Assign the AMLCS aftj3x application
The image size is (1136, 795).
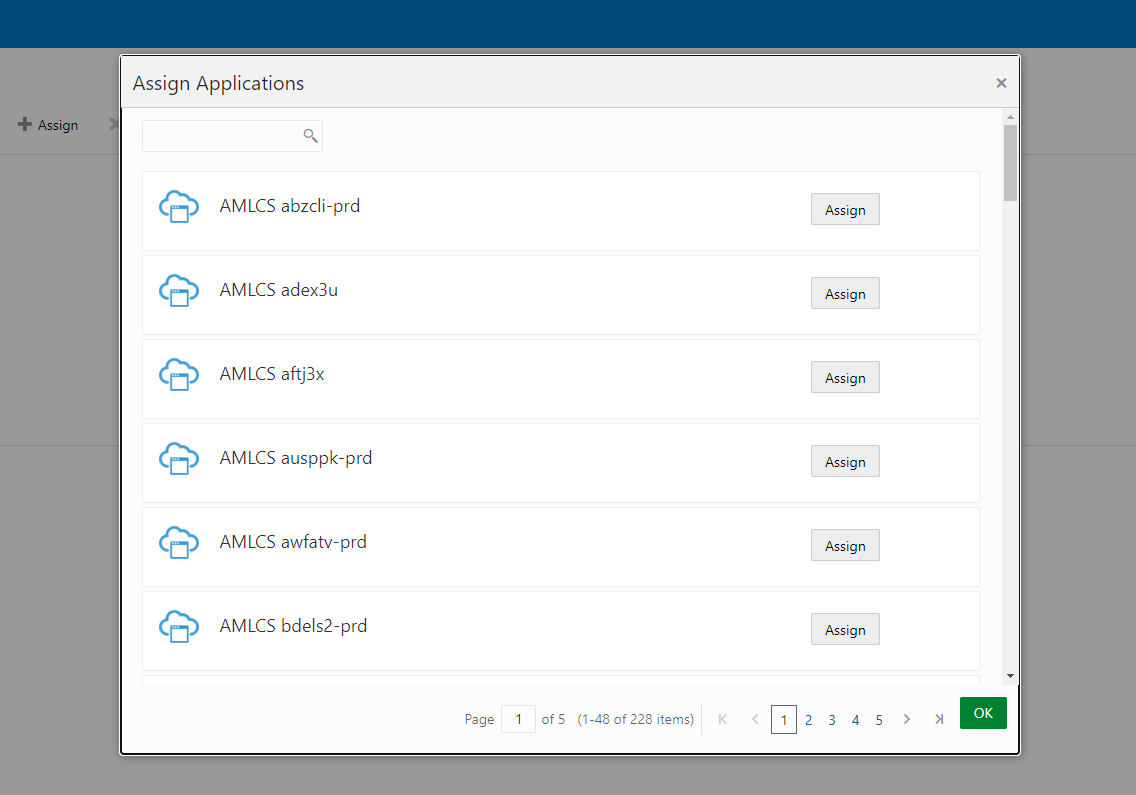pyautogui.click(x=845, y=377)
